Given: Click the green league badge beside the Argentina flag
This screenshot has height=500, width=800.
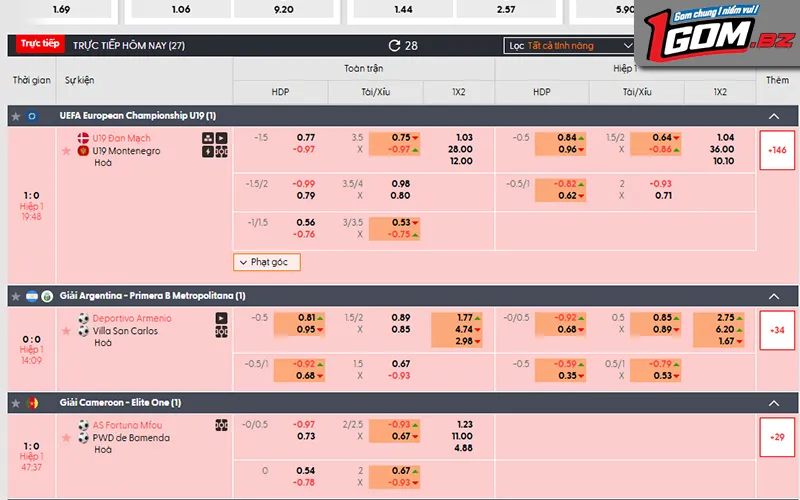Looking at the screenshot, I should point(47,296).
